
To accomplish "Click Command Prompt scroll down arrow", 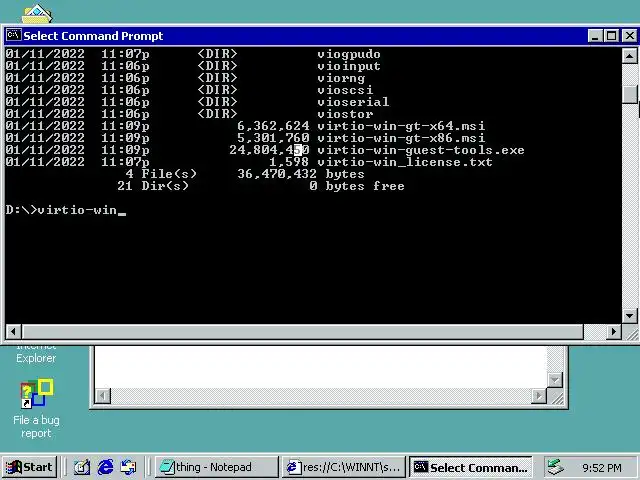I will (629, 316).
